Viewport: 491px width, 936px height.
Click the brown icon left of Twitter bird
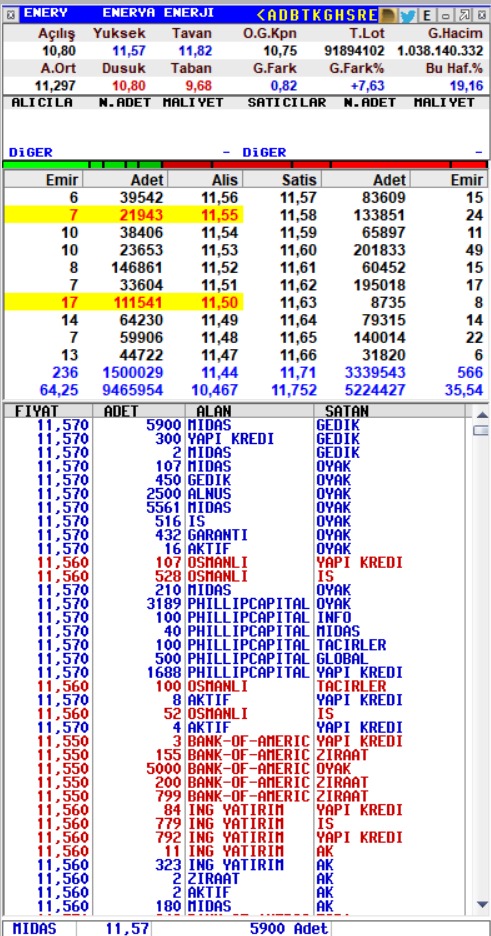(x=388, y=15)
